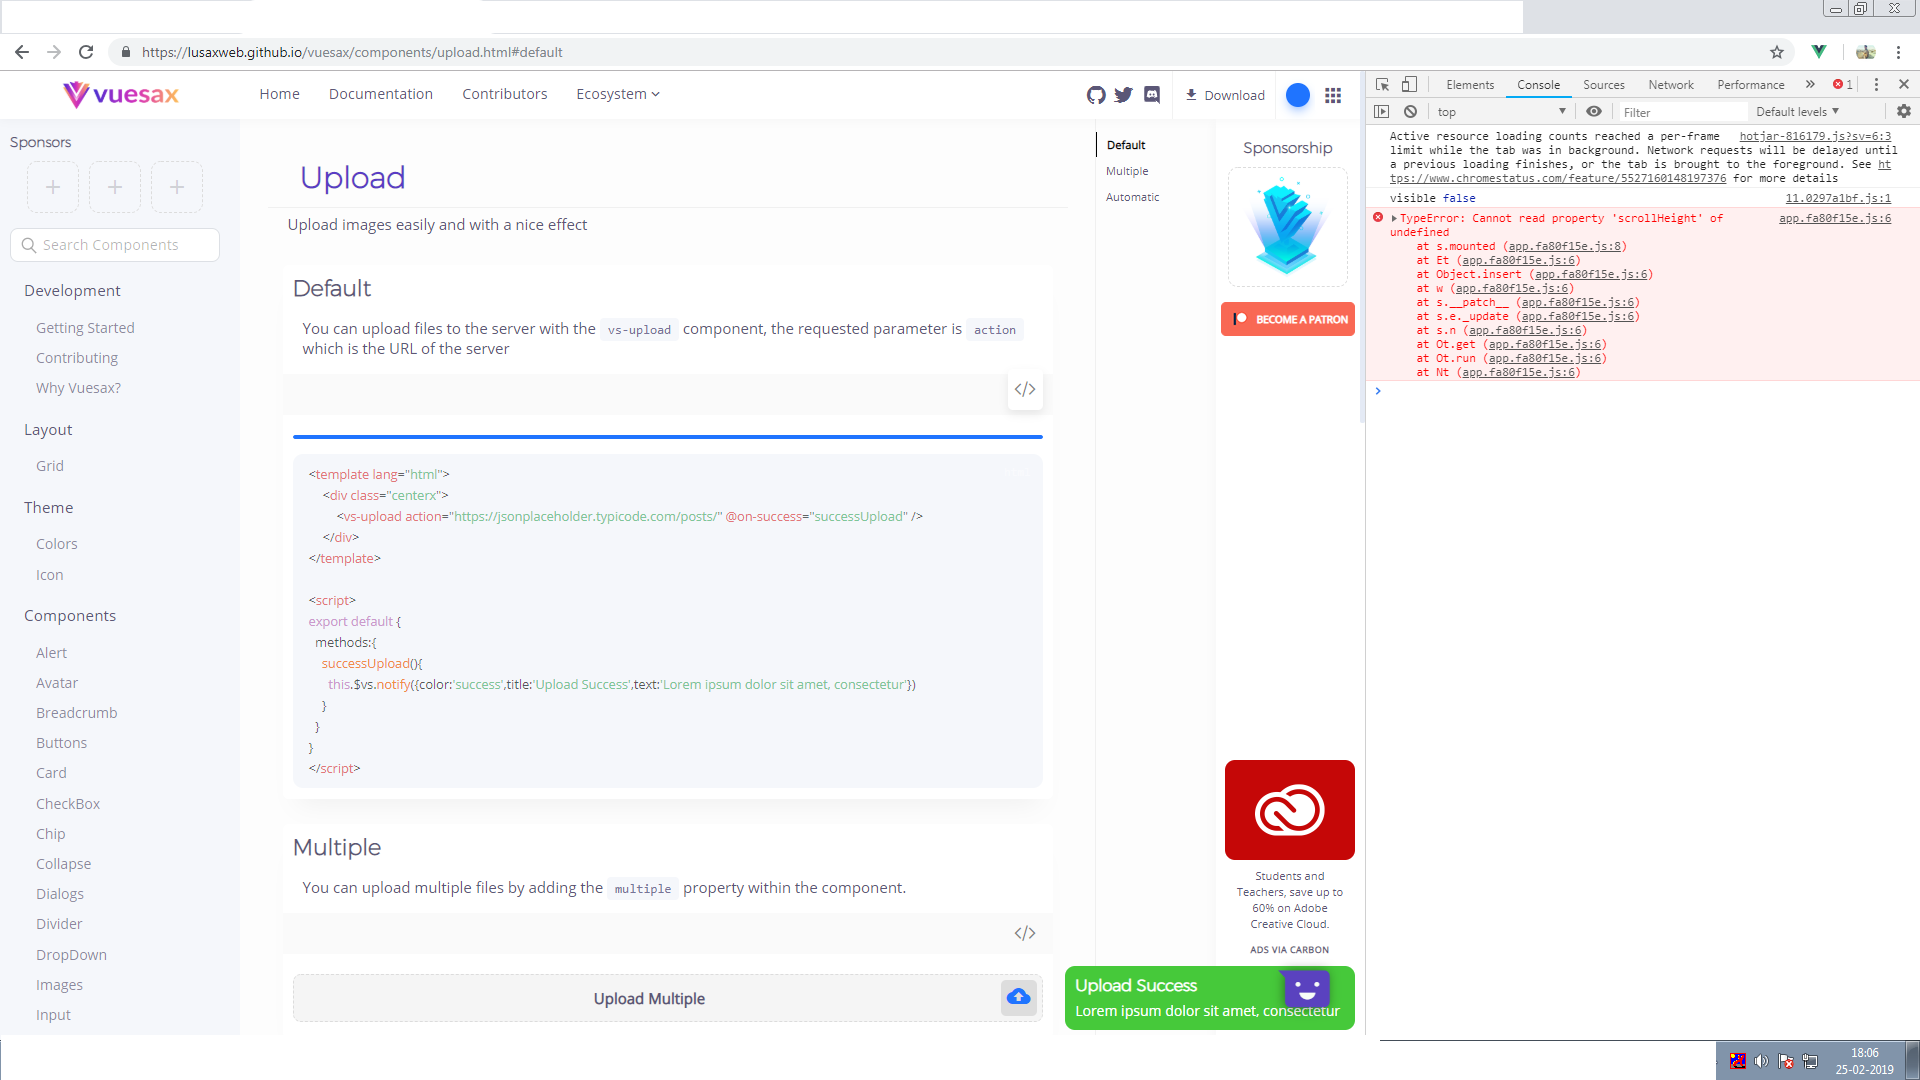Open DevTools settings via the gear icon
The width and height of the screenshot is (1920, 1080).
pyautogui.click(x=1903, y=112)
